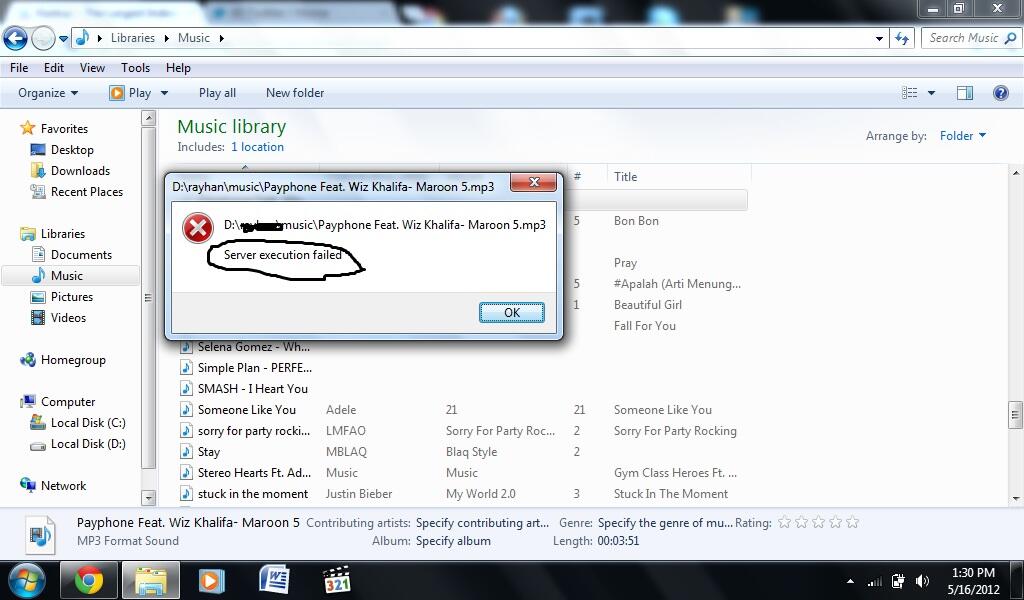Expand the Play button dropdown arrow

point(165,93)
